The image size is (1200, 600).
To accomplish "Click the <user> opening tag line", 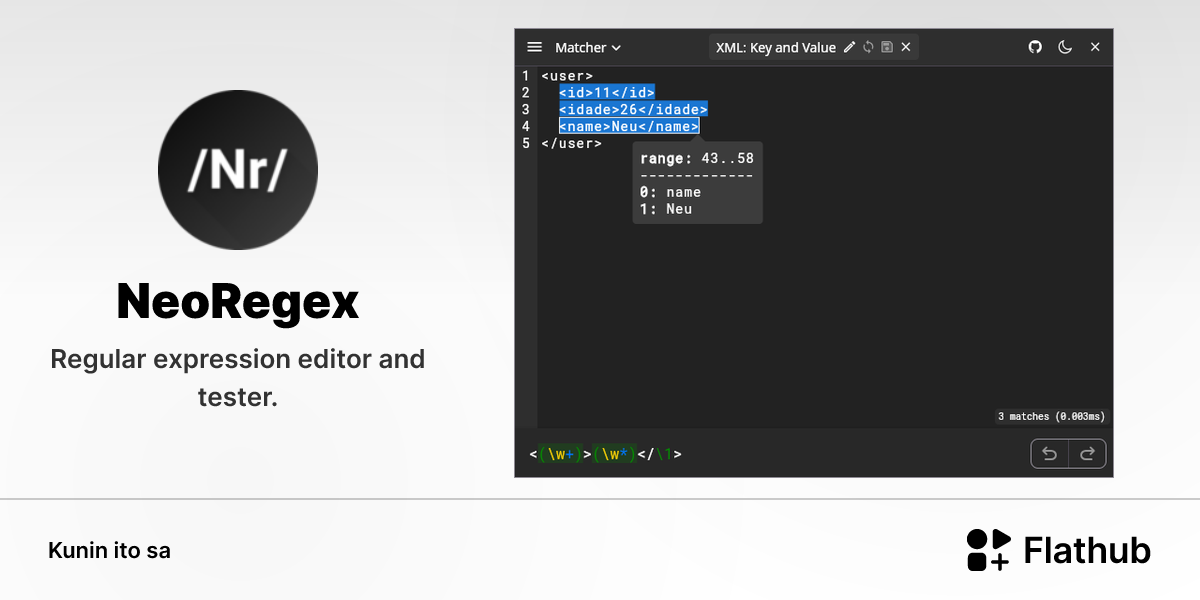I will (x=567, y=75).
